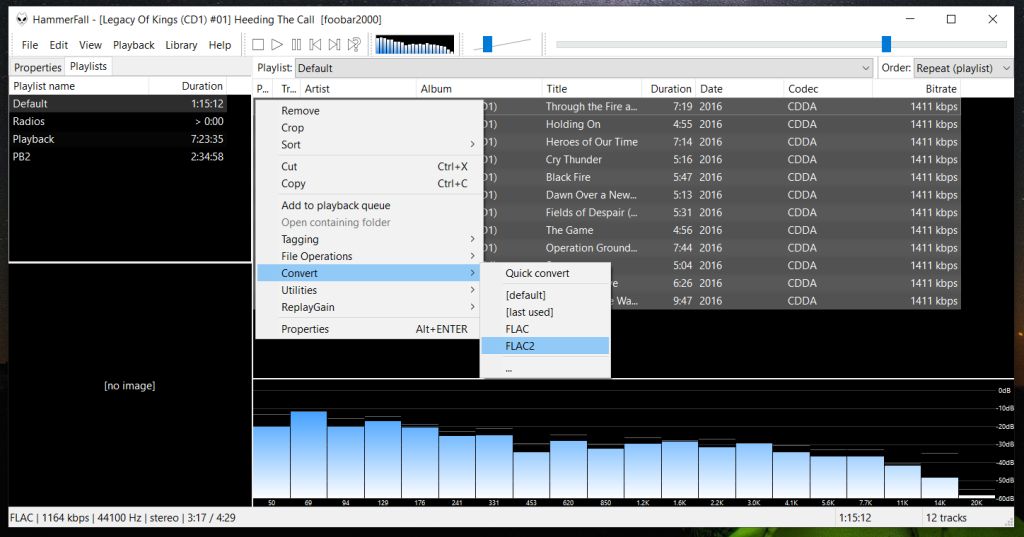This screenshot has height=537, width=1024.
Task: Go to the previous track
Action: 315,44
